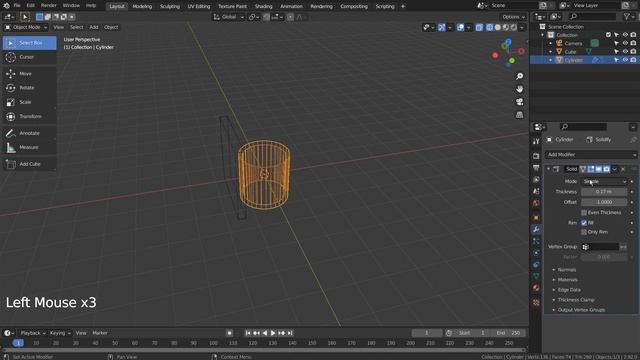Choose the Annotate tool
The image size is (640, 360).
[29, 133]
